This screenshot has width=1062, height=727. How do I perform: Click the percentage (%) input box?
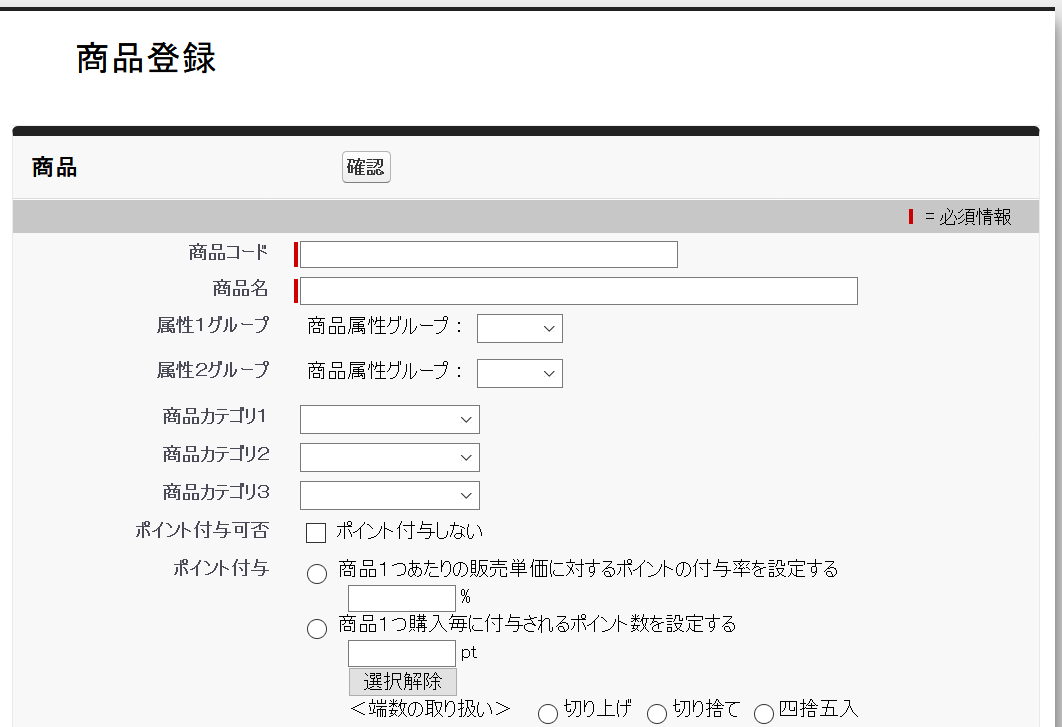400,598
